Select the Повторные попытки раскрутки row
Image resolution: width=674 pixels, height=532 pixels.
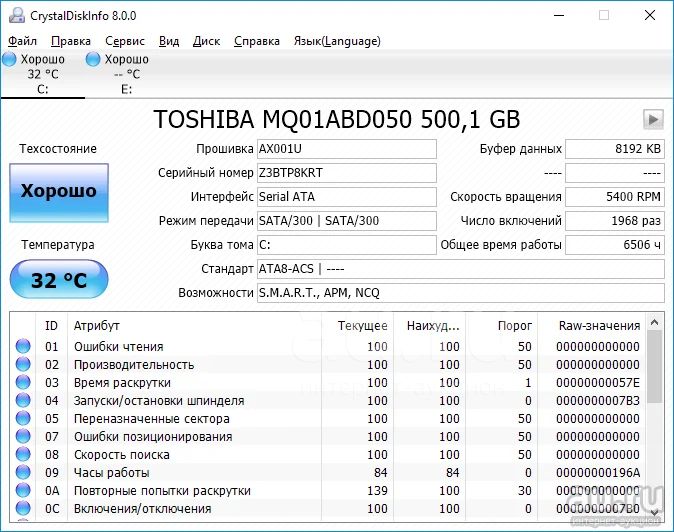pos(328,491)
